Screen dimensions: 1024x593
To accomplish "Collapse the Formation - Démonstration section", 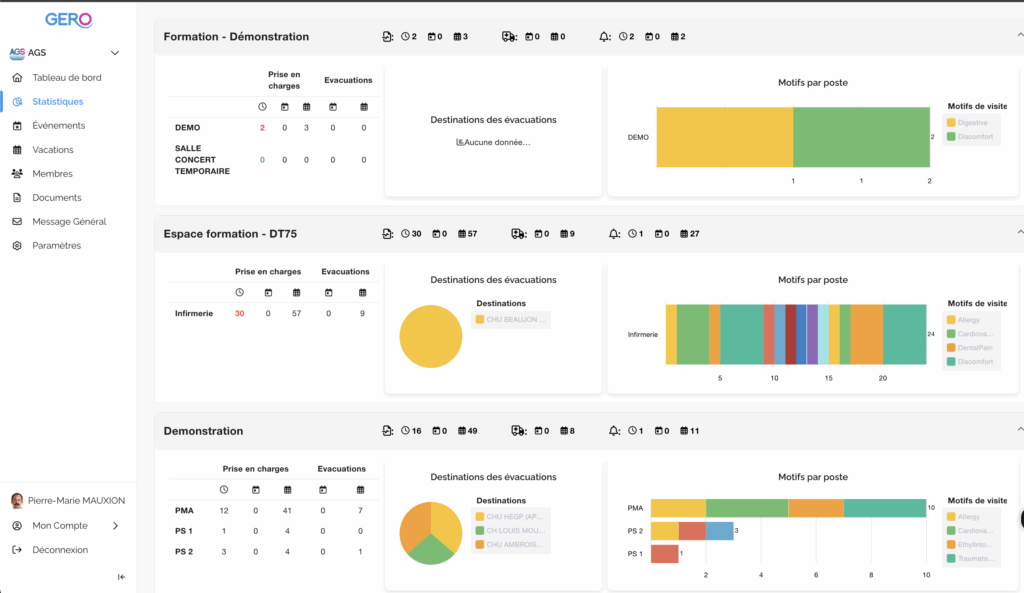I will 1019,36.
